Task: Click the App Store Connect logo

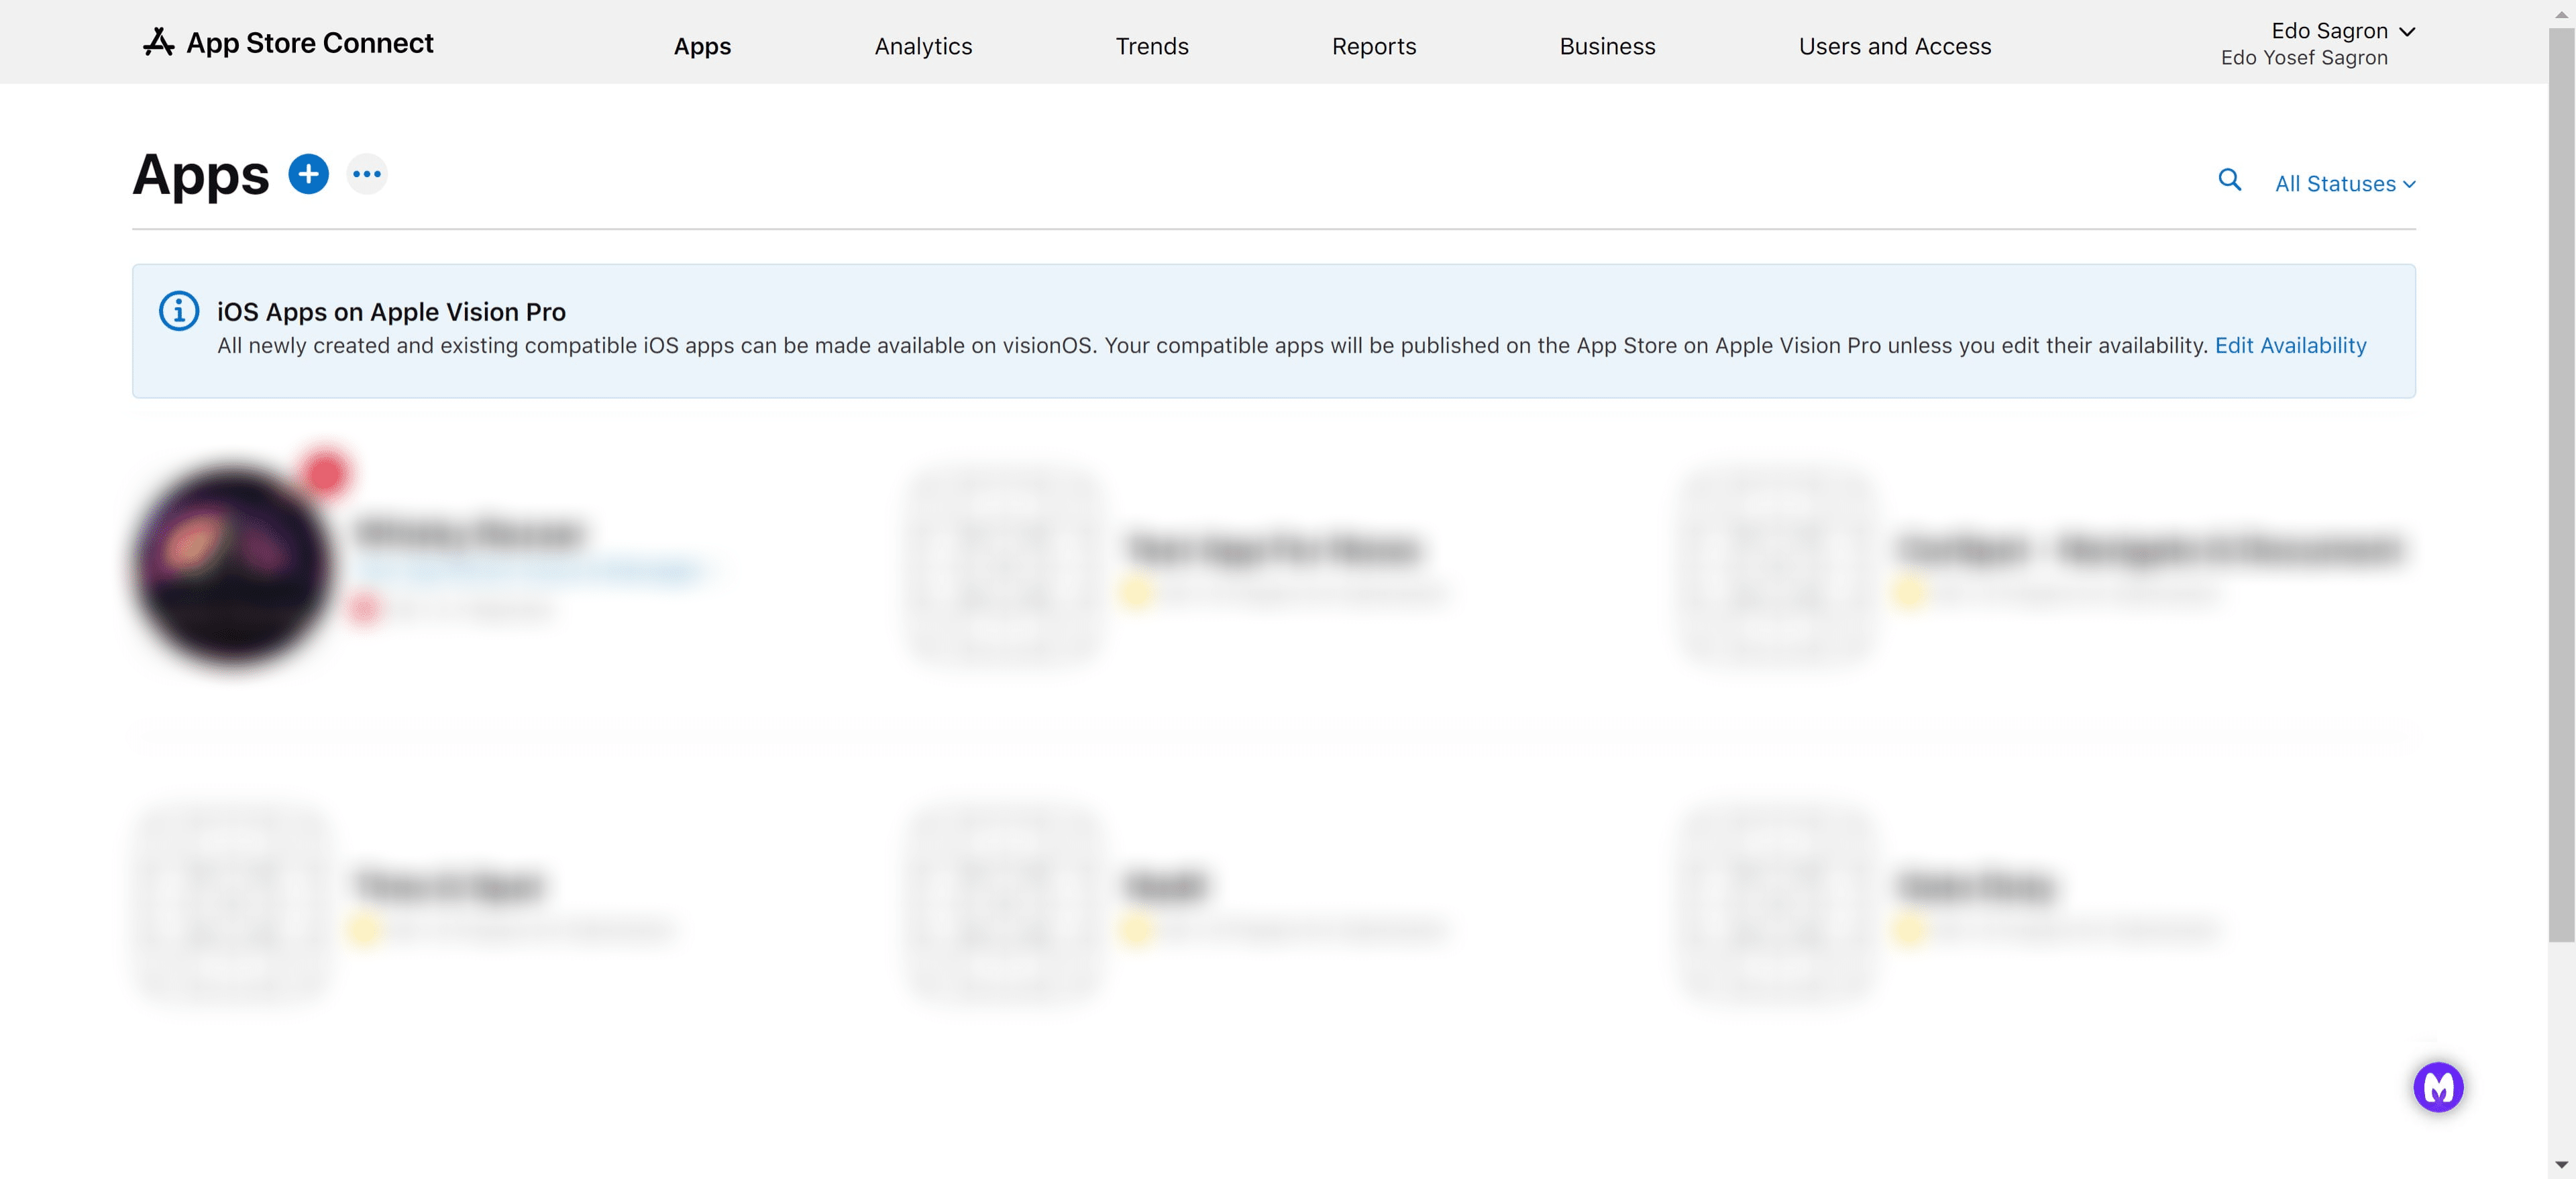Action: pos(288,43)
